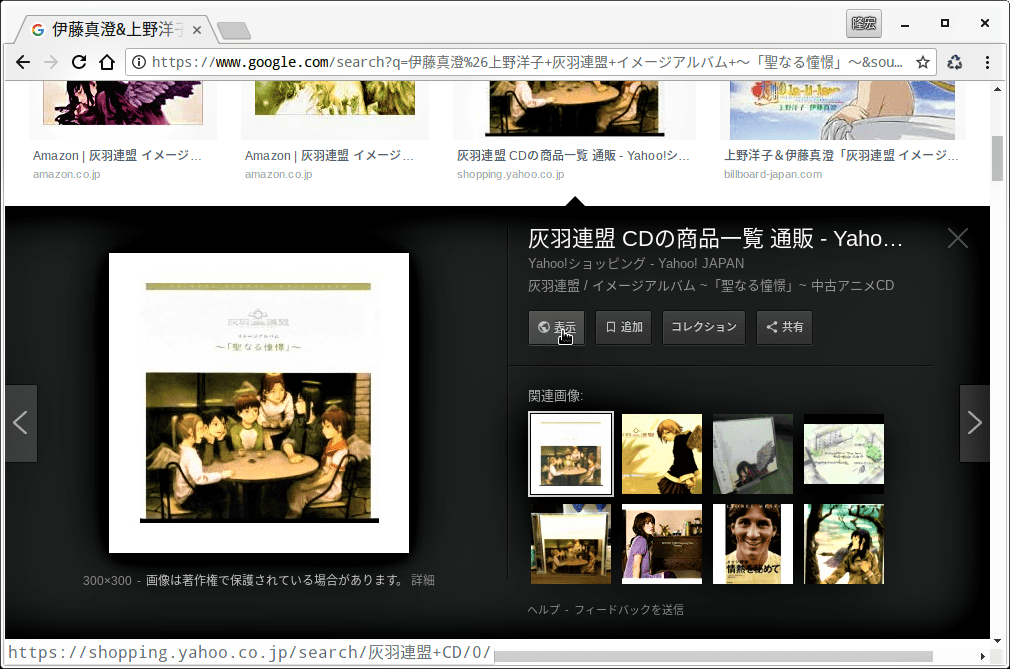The image size is (1010, 669).
Task: Click the billboard-japan result thumbnail
Action: pyautogui.click(x=843, y=110)
